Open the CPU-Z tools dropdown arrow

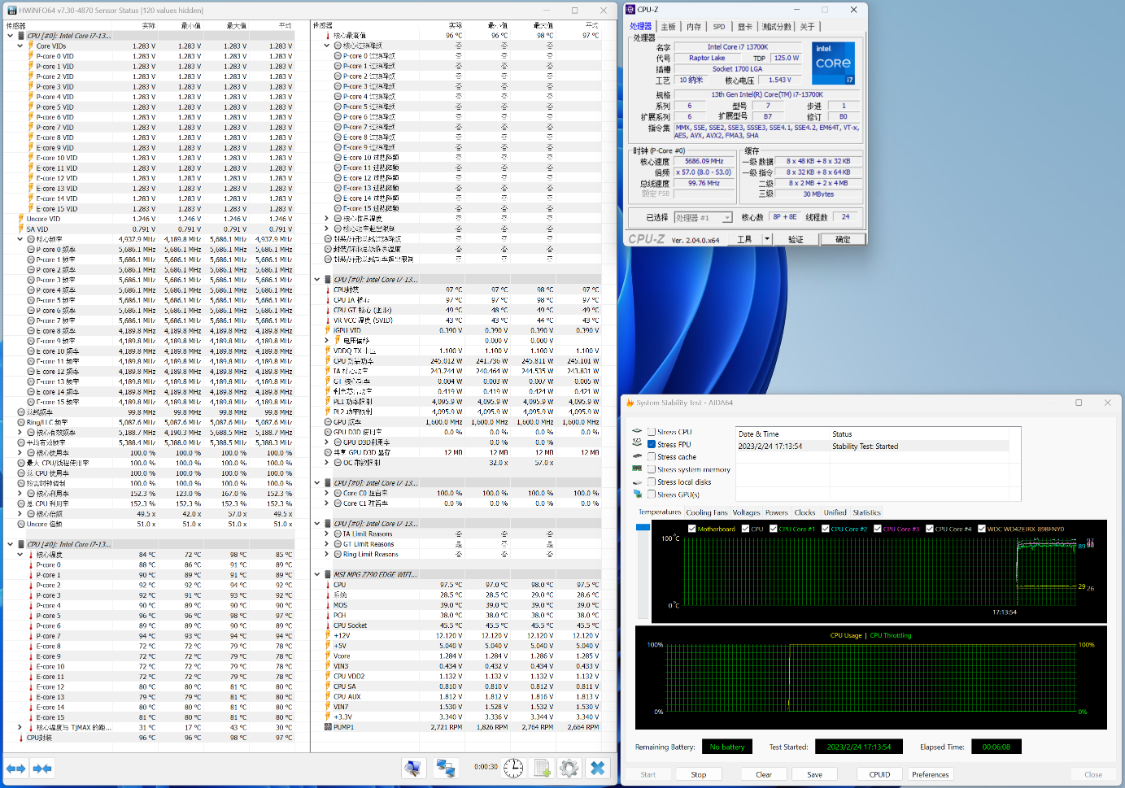click(769, 240)
